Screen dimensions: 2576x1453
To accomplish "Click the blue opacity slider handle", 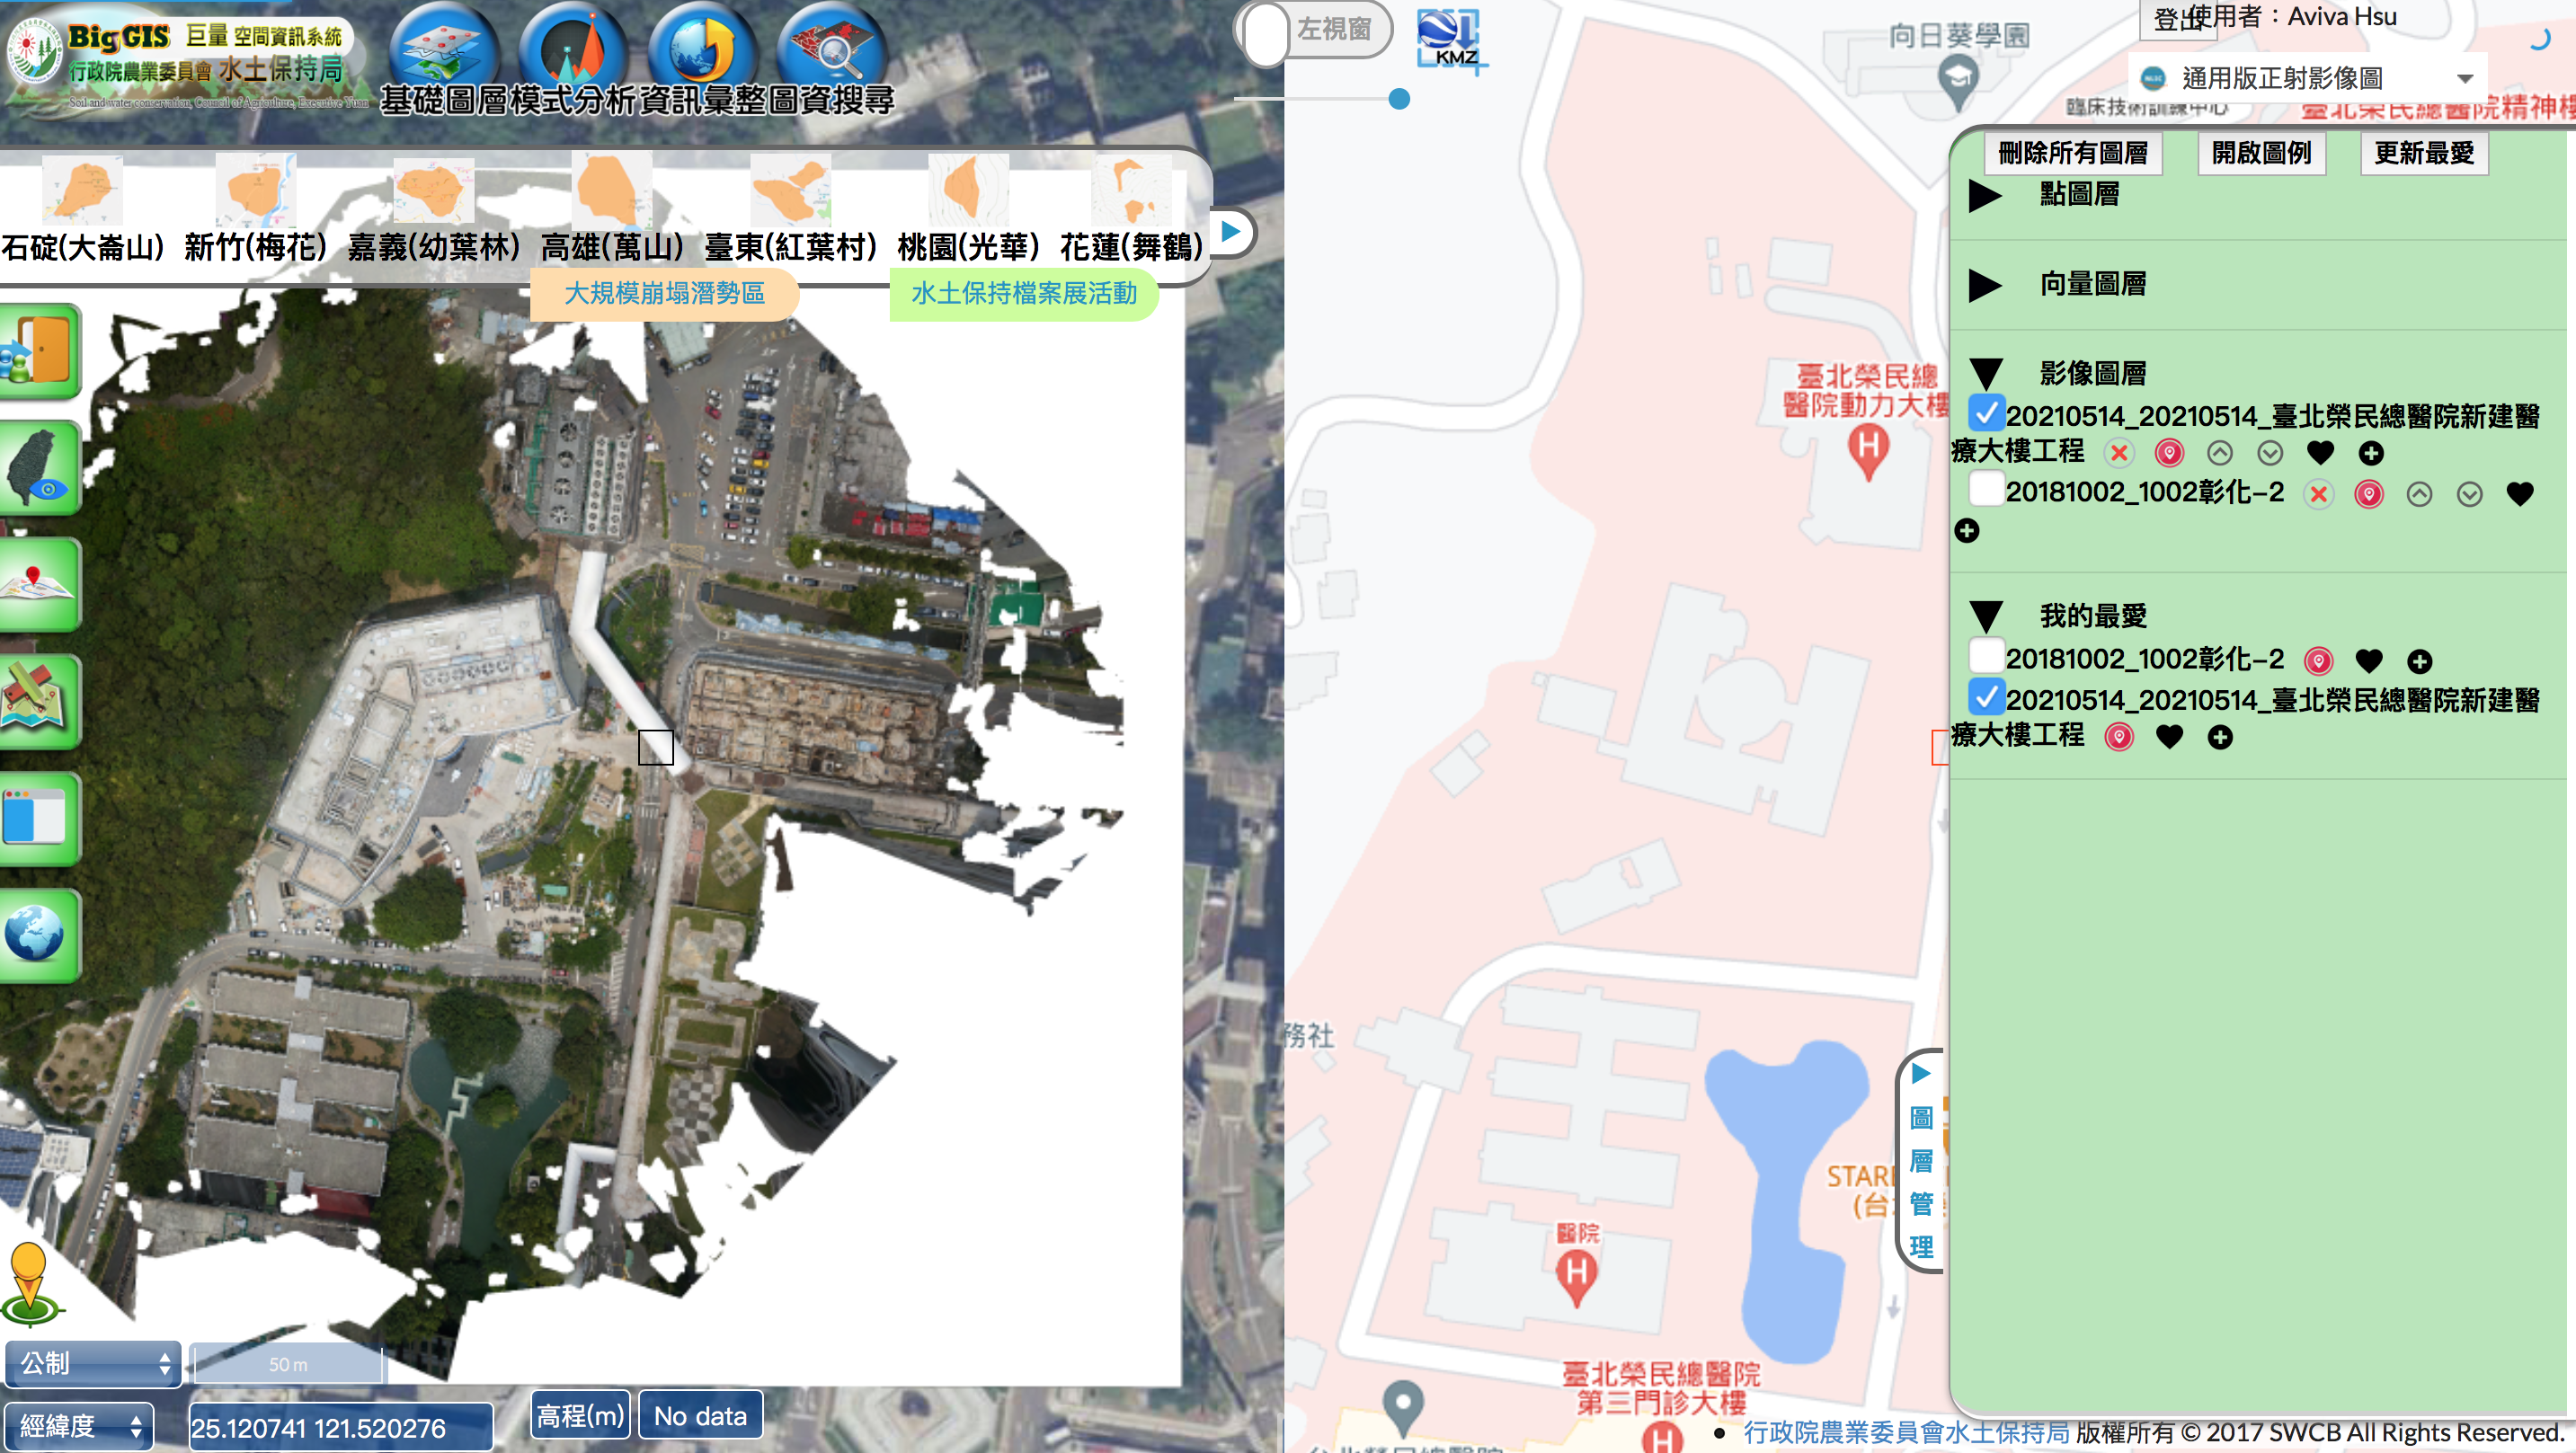I will (x=1399, y=99).
